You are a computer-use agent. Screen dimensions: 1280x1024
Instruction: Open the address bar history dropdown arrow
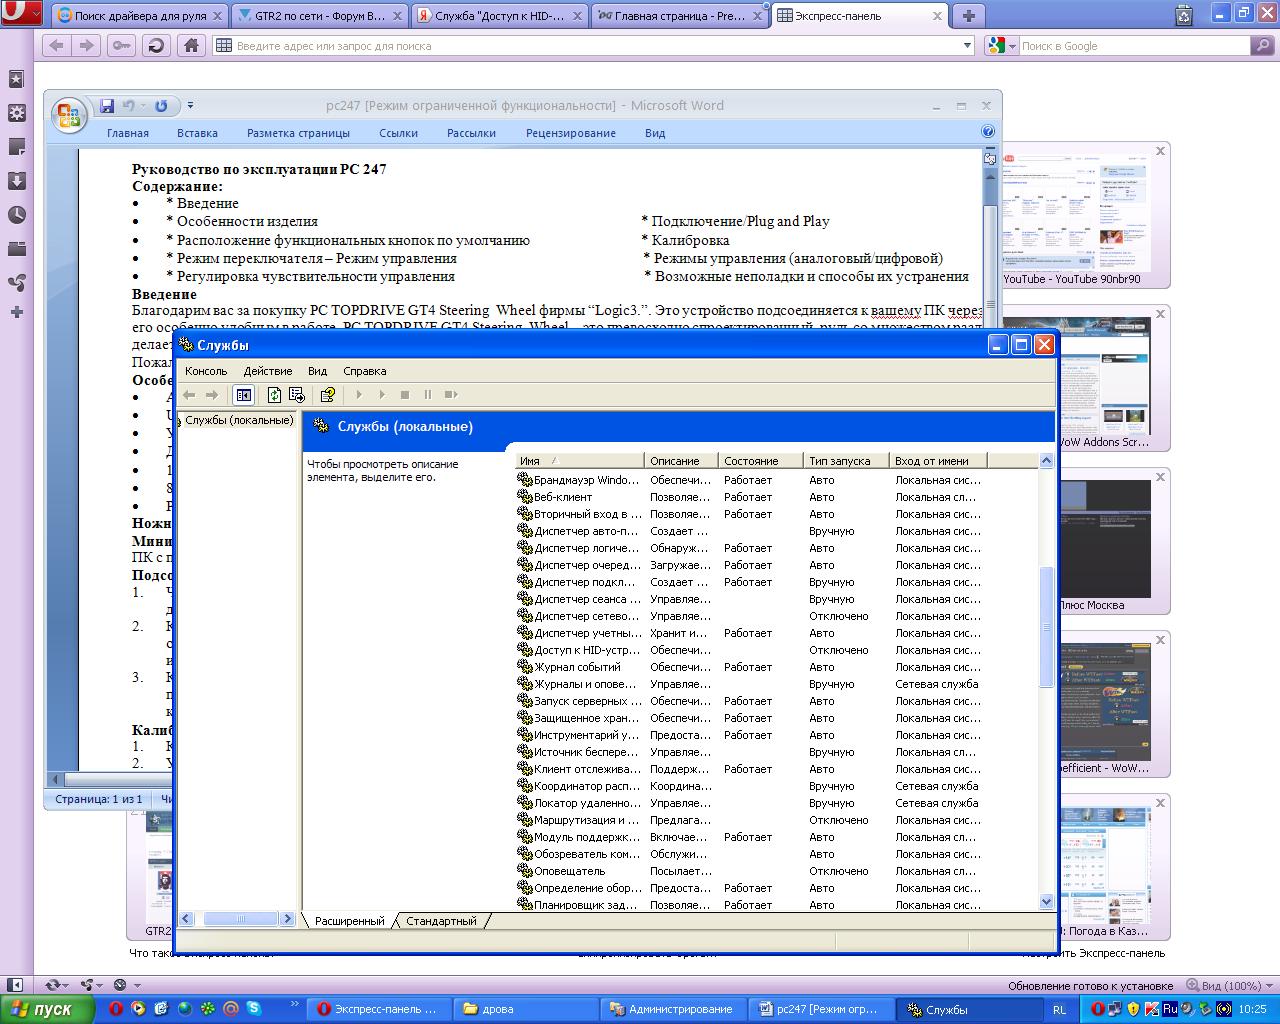967,45
